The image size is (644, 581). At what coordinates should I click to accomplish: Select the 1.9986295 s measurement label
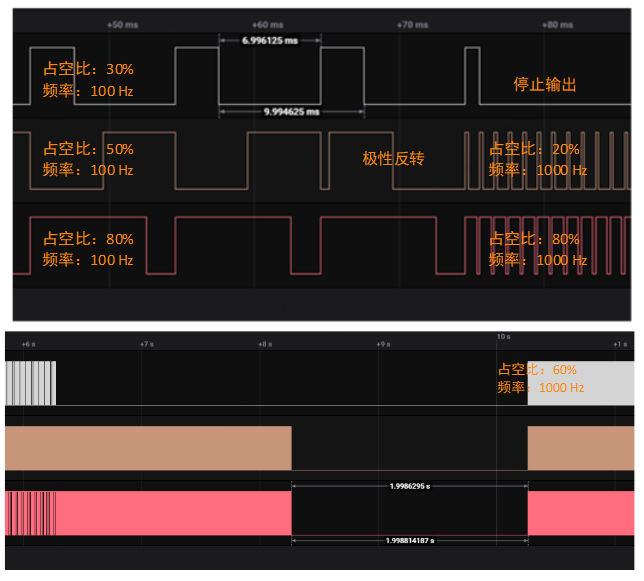tap(410, 486)
